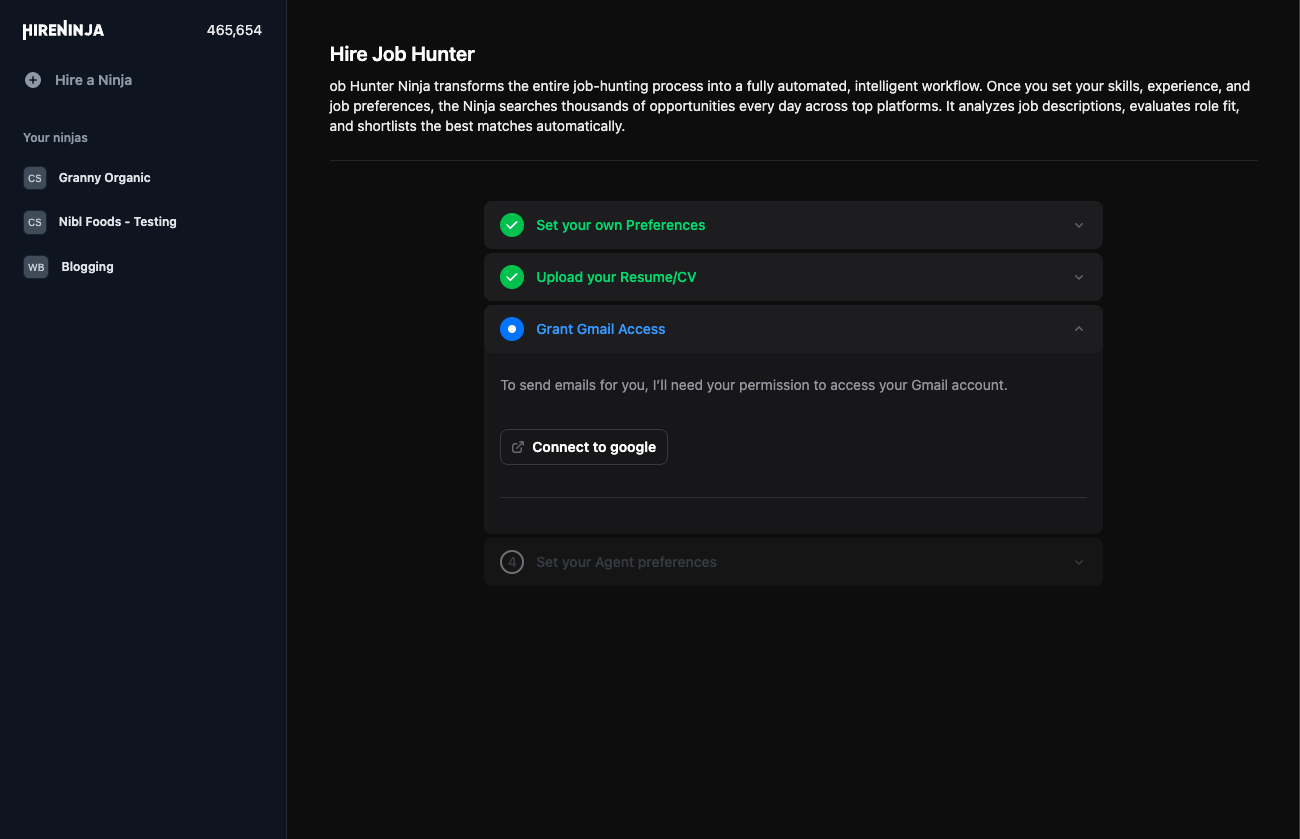
Task: Expand the Upload your Resume/CV step
Action: (x=1079, y=277)
